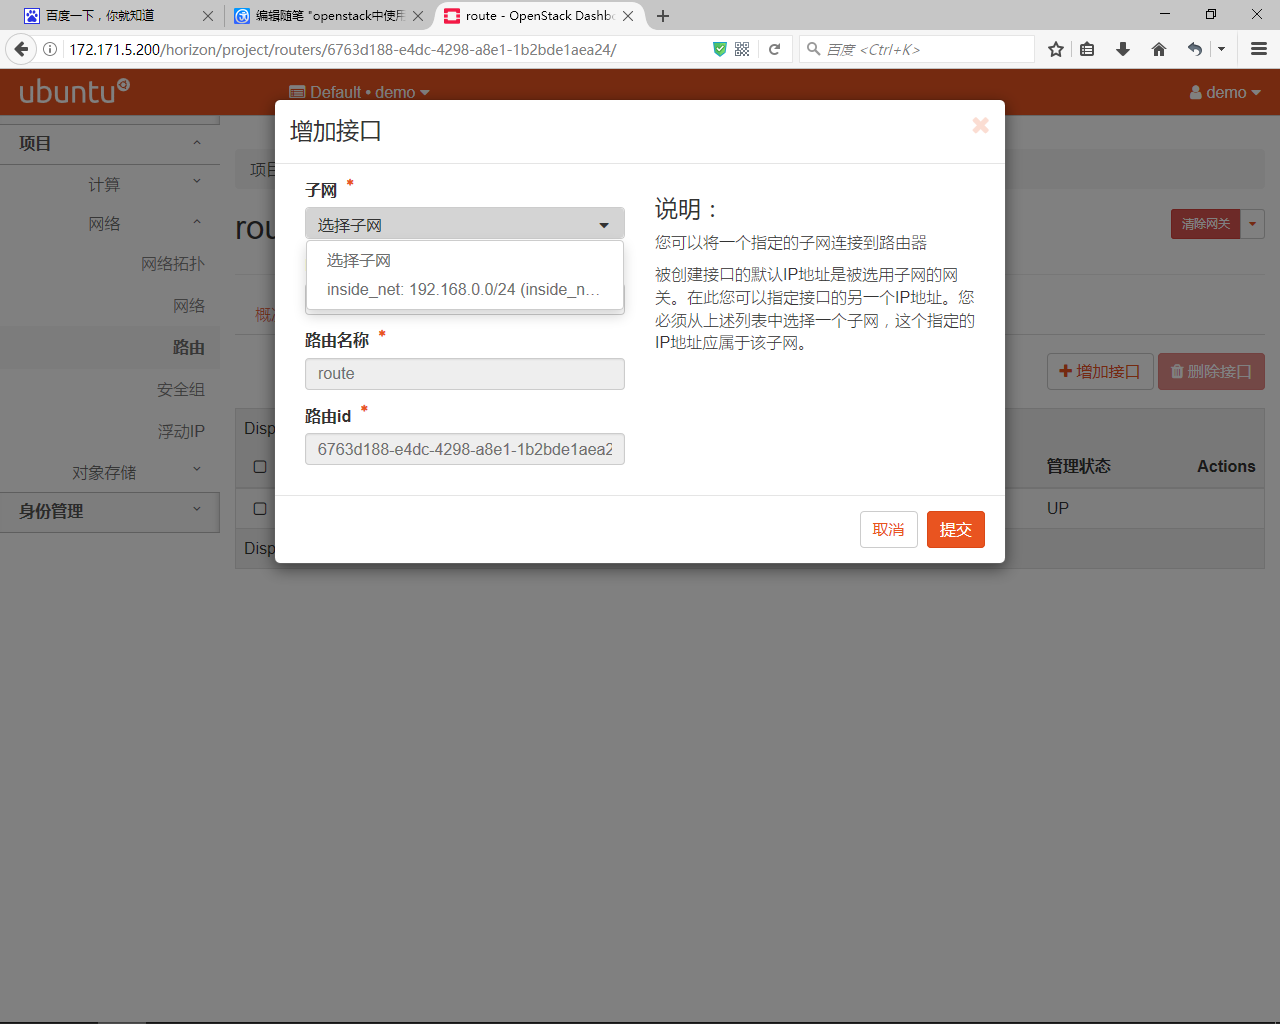Click the ubuntu logo
This screenshot has height=1024, width=1280.
74,91
